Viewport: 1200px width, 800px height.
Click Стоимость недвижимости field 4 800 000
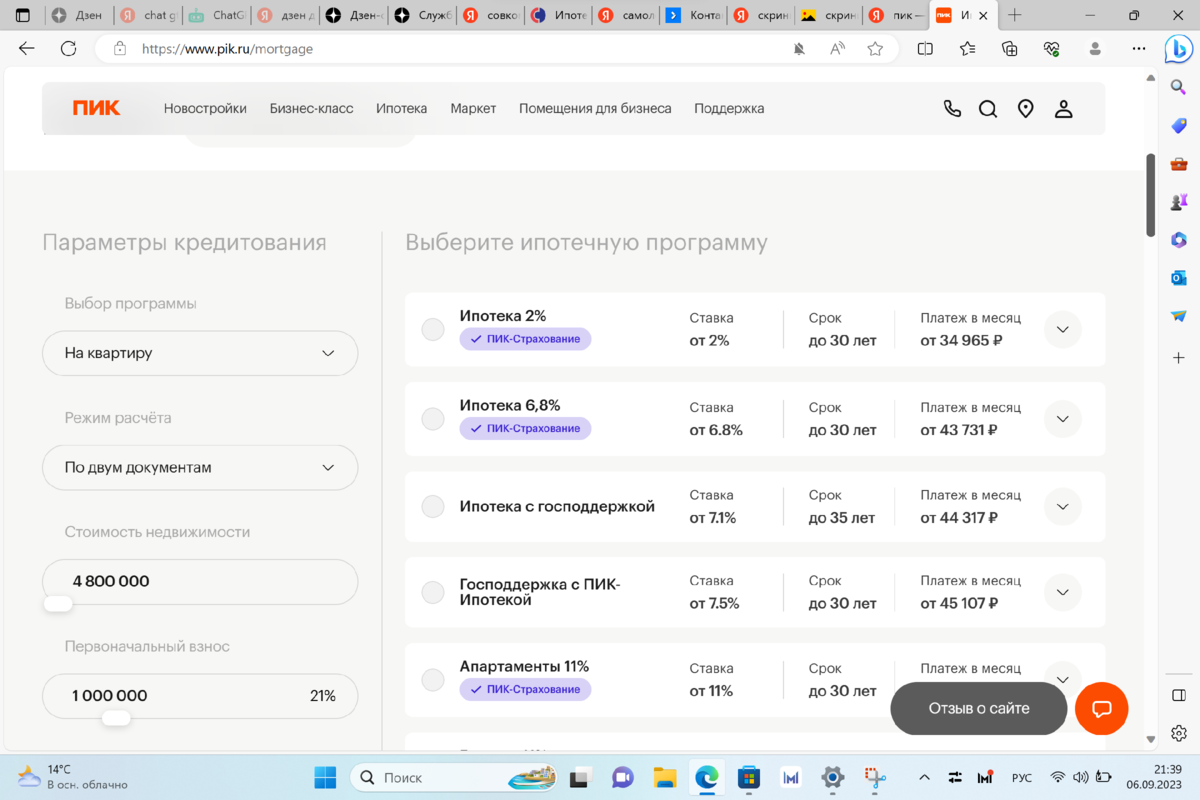(200, 581)
